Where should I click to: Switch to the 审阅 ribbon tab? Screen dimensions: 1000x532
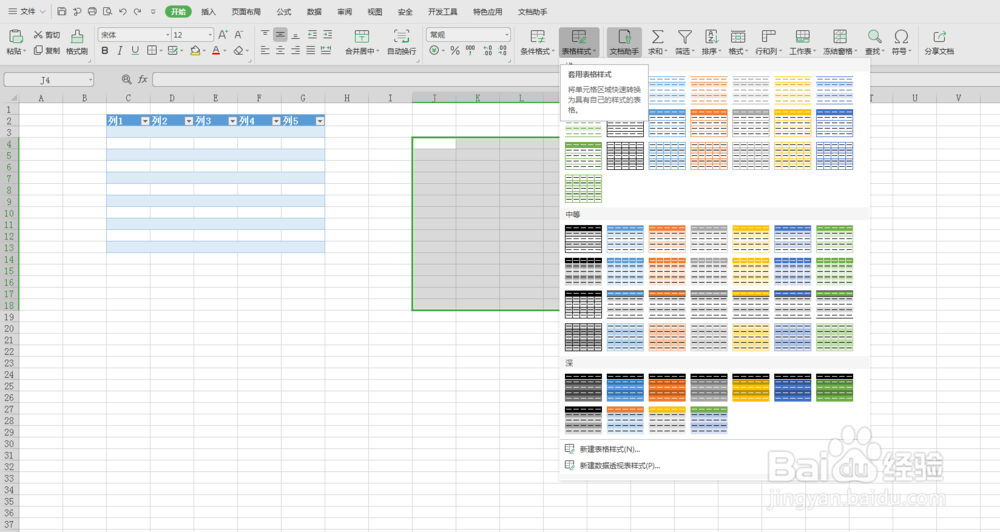[x=344, y=11]
